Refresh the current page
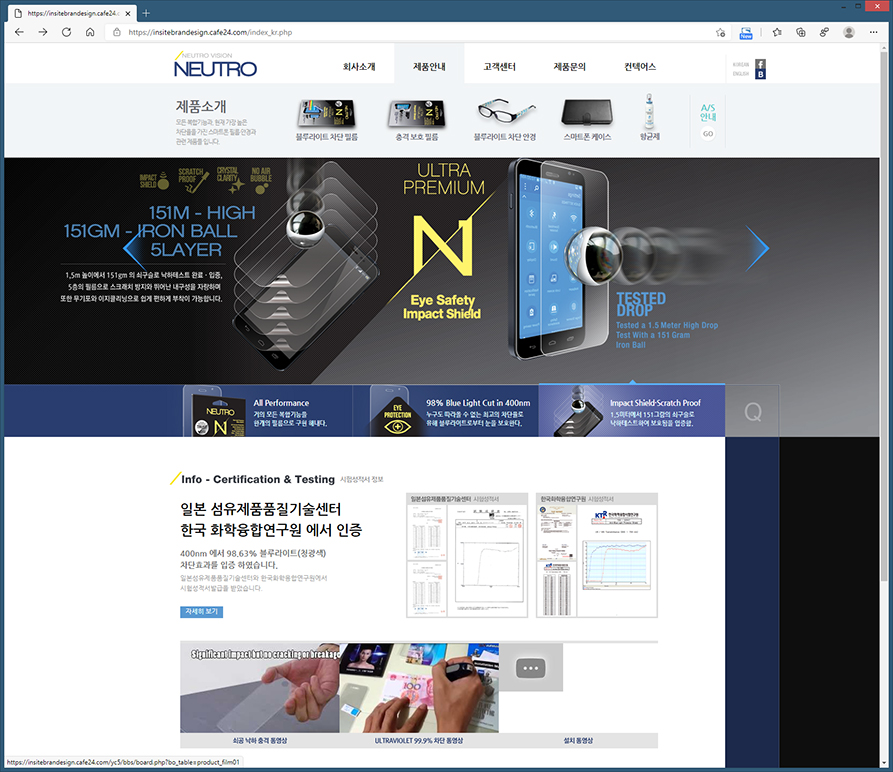 (x=67, y=32)
